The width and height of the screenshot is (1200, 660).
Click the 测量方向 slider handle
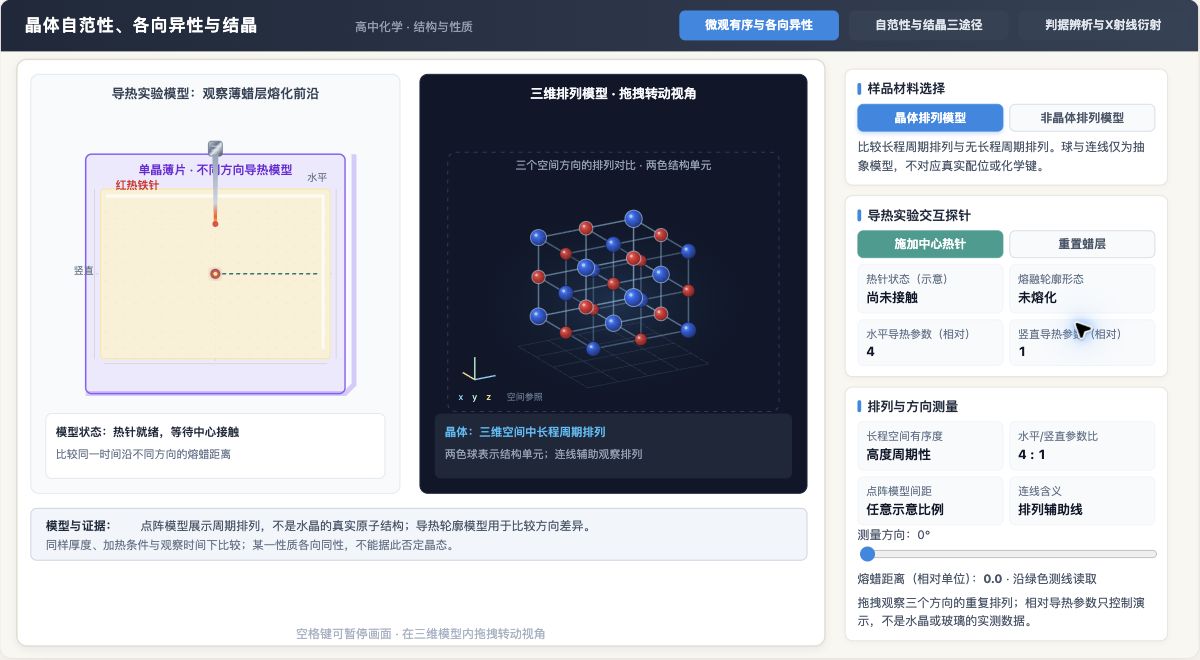[x=867, y=554]
